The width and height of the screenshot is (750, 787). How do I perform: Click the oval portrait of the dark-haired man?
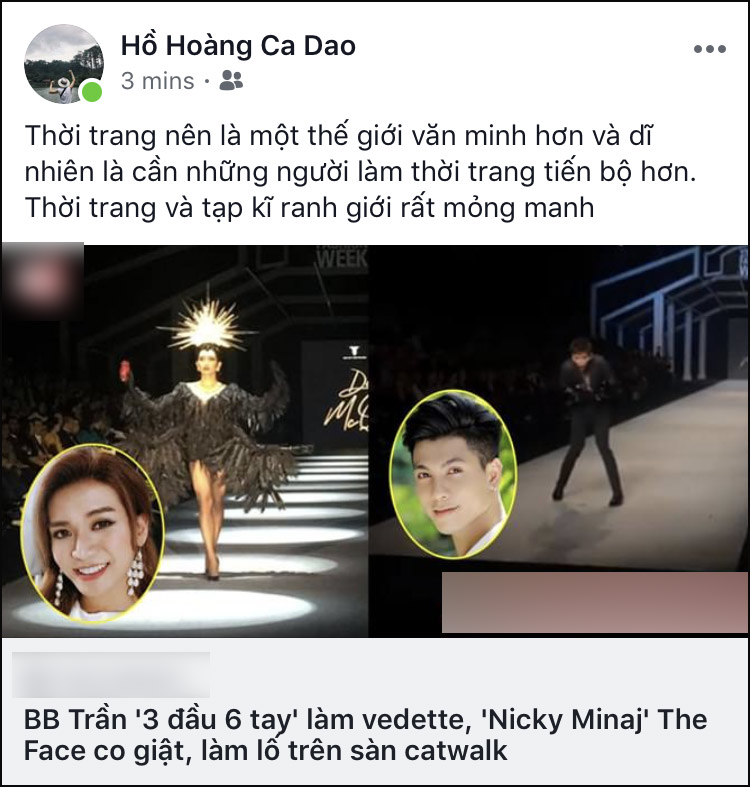[453, 474]
